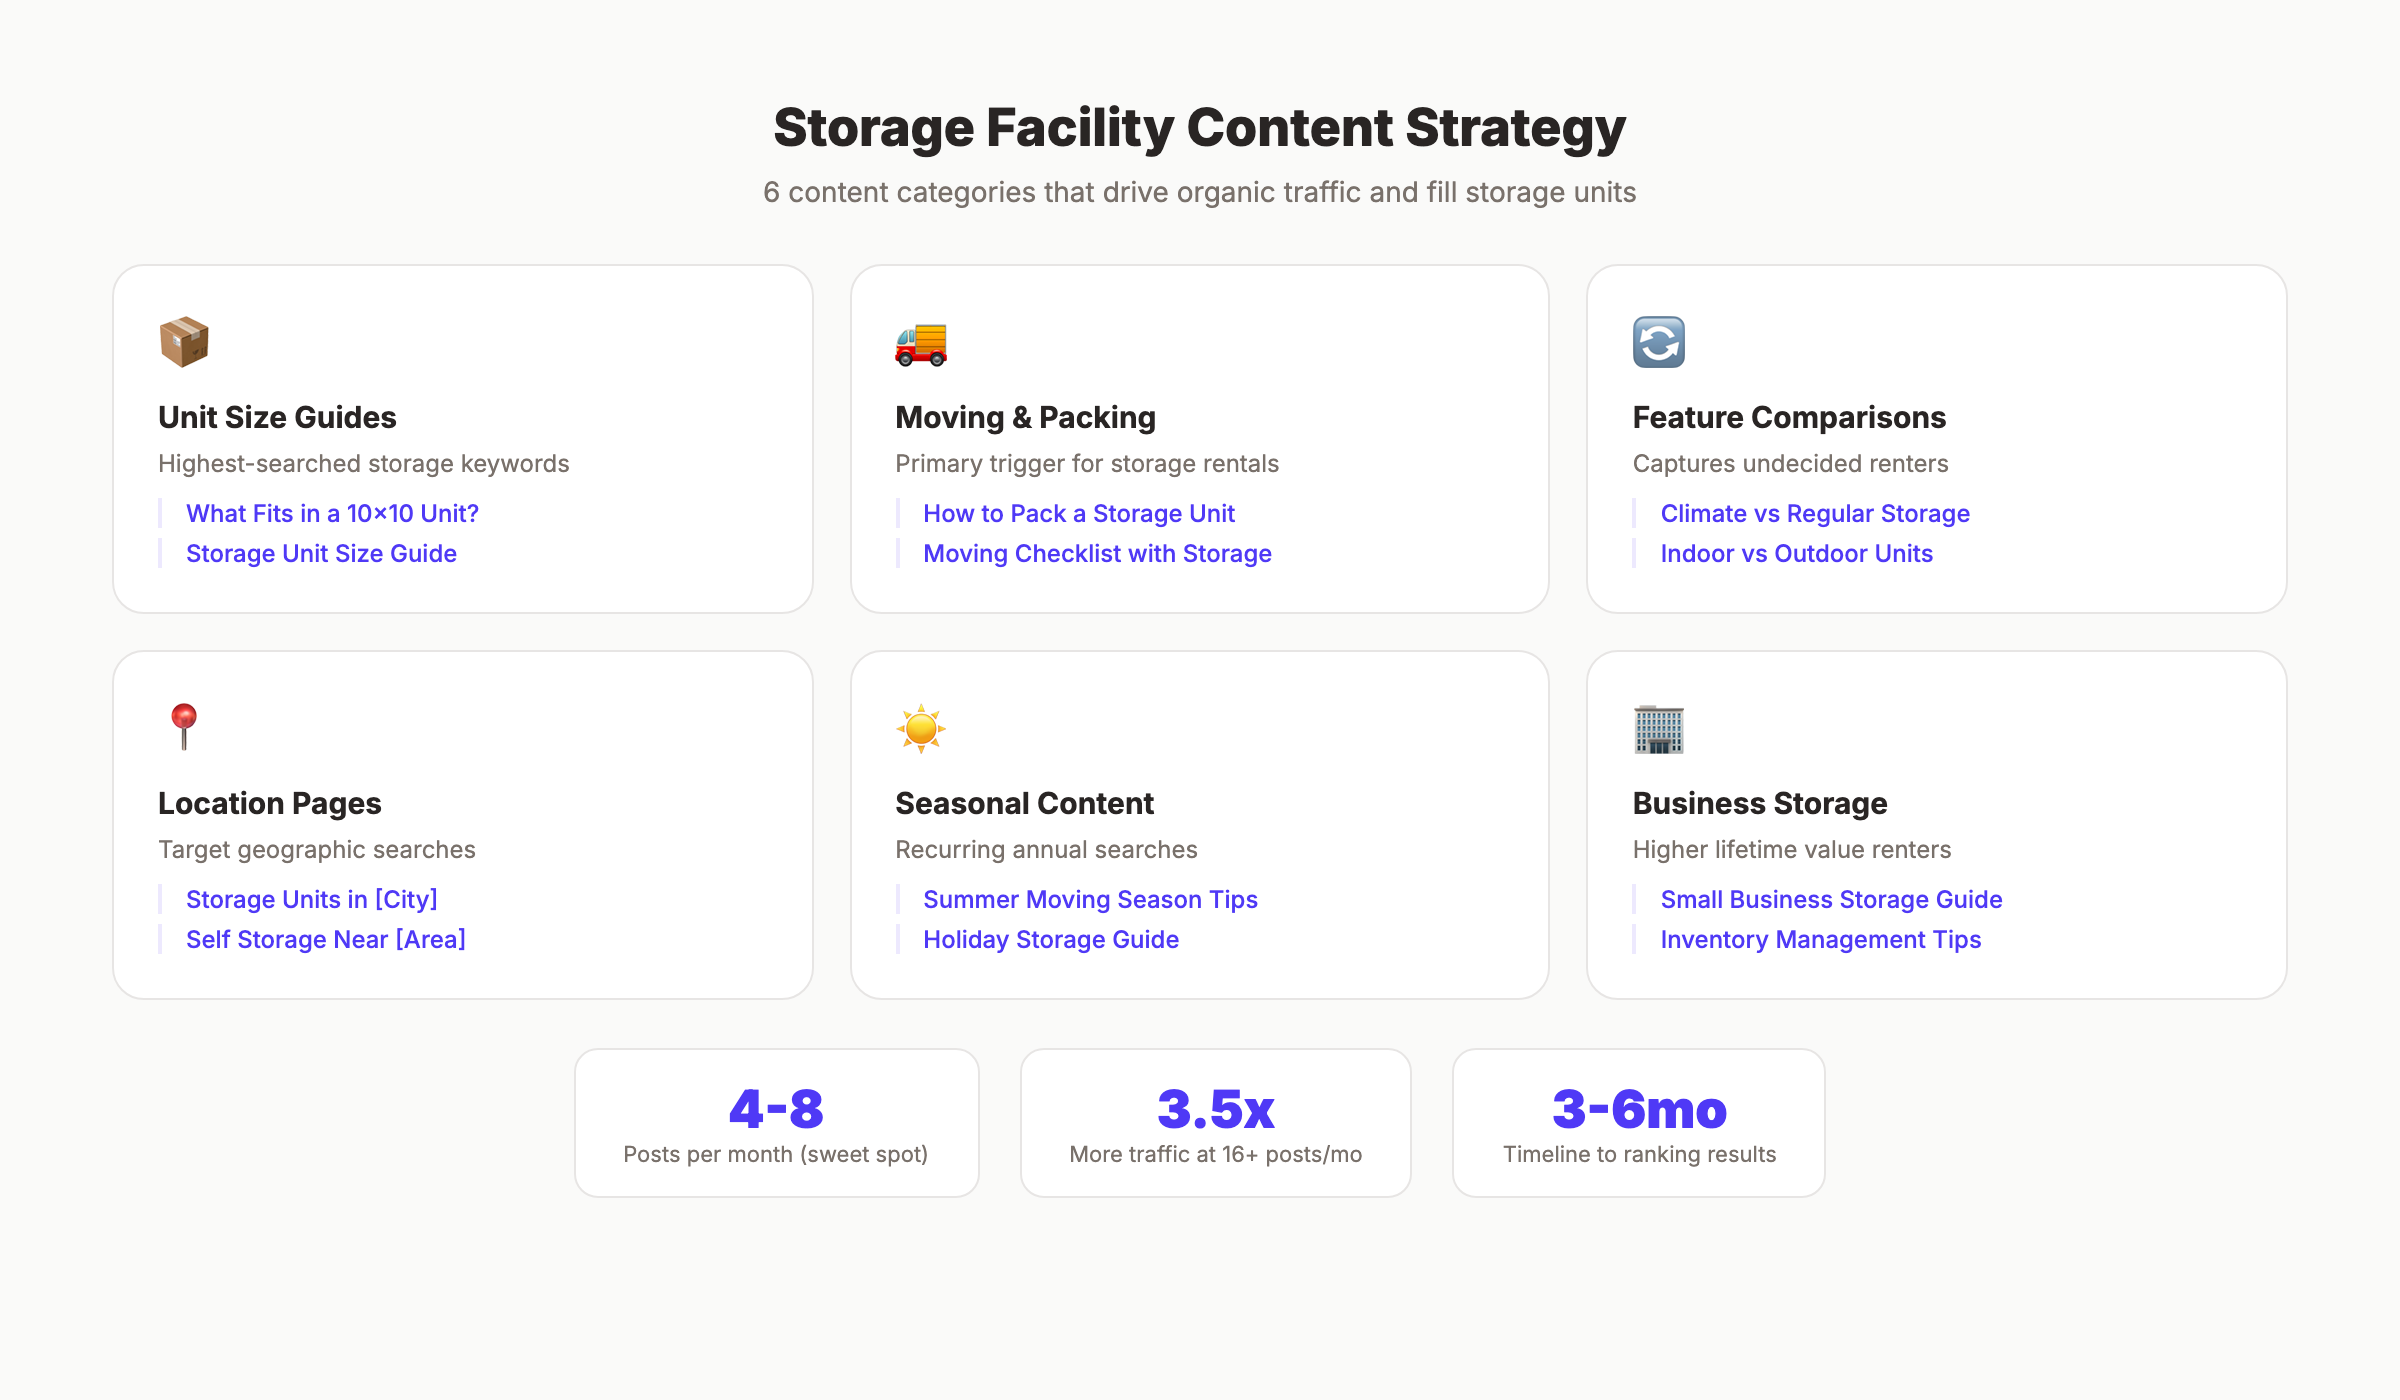Click the red pushpin icon for Location Pages
Image resolution: width=2400 pixels, height=1400 pixels.
coord(183,728)
